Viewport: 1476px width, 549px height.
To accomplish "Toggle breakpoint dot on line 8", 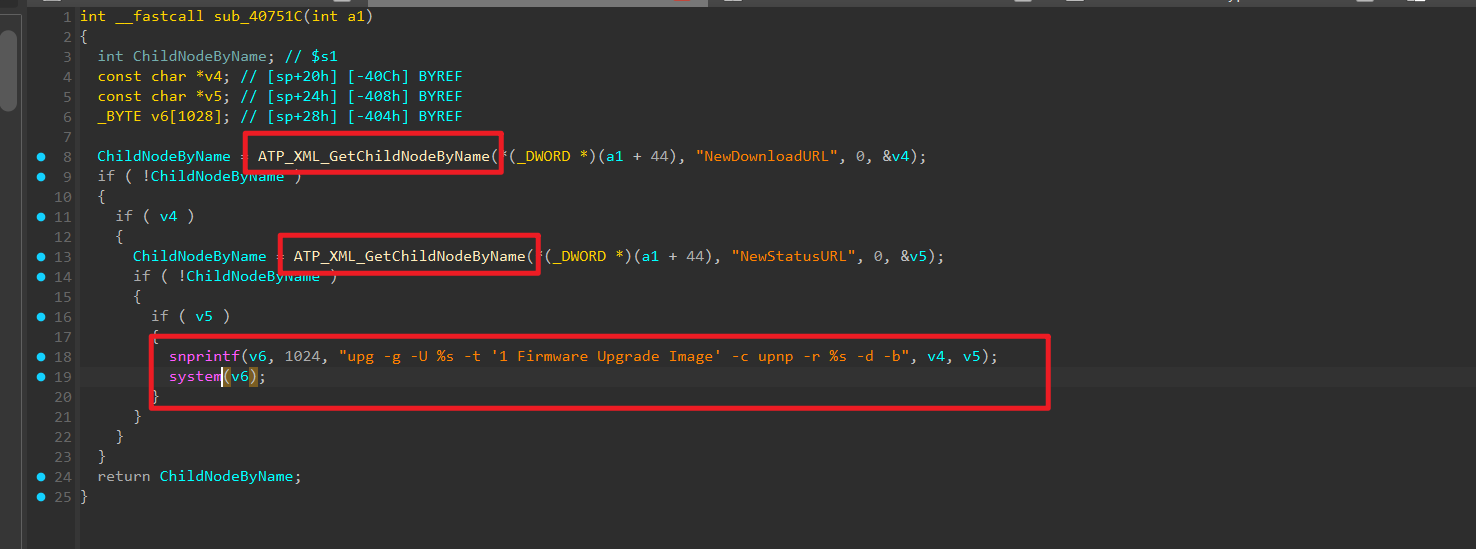I will (x=41, y=157).
